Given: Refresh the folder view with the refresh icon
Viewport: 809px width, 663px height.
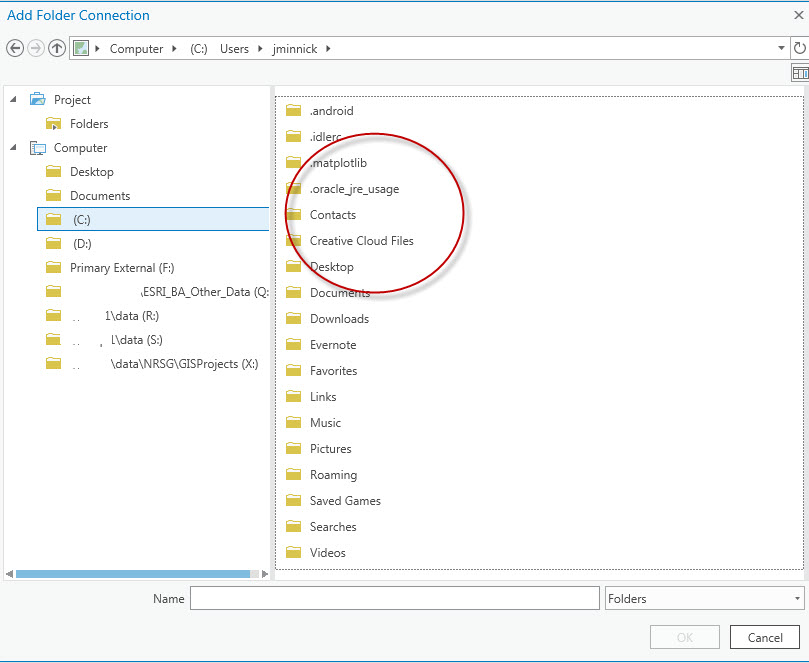Looking at the screenshot, I should click(799, 47).
